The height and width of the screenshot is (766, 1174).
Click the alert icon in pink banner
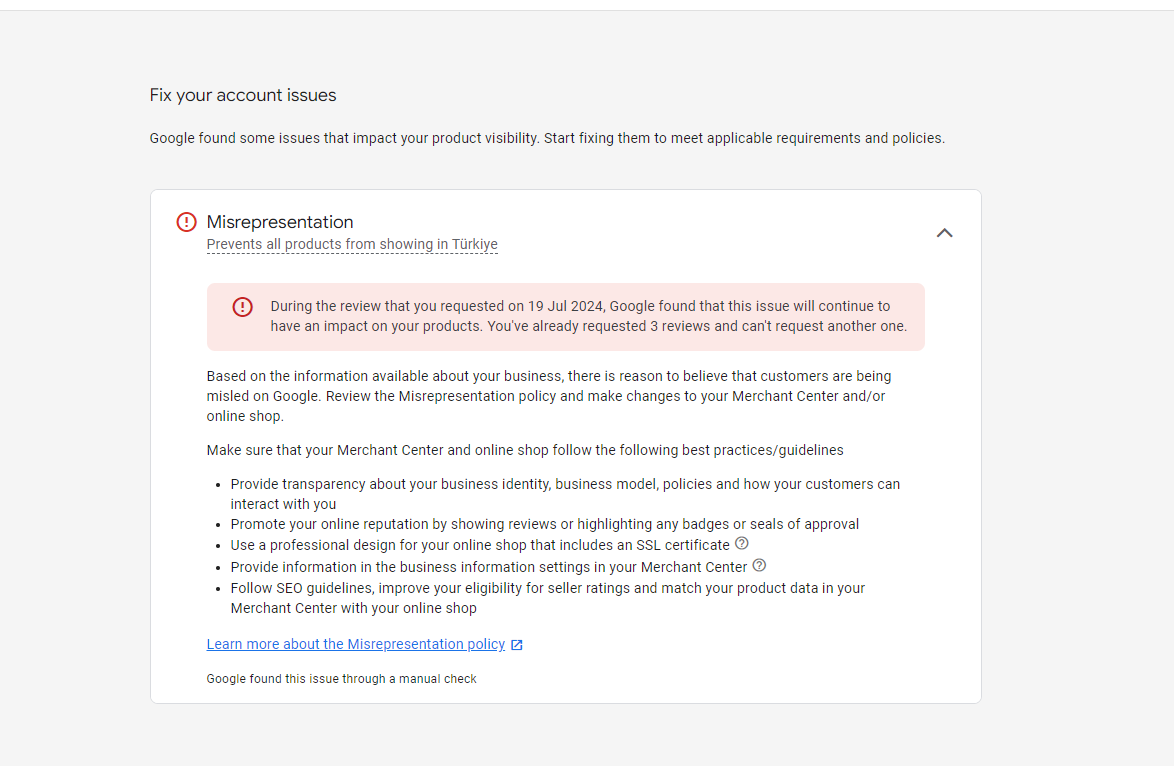coord(242,307)
